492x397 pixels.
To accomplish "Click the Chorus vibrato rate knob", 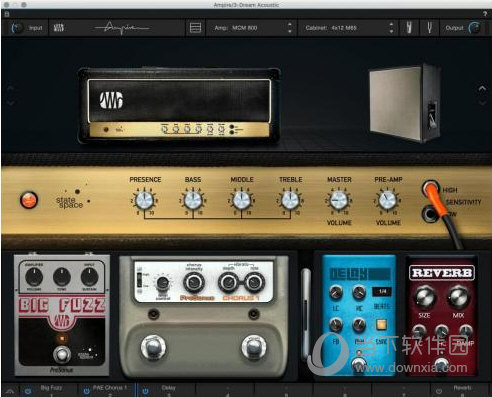I will pos(255,283).
